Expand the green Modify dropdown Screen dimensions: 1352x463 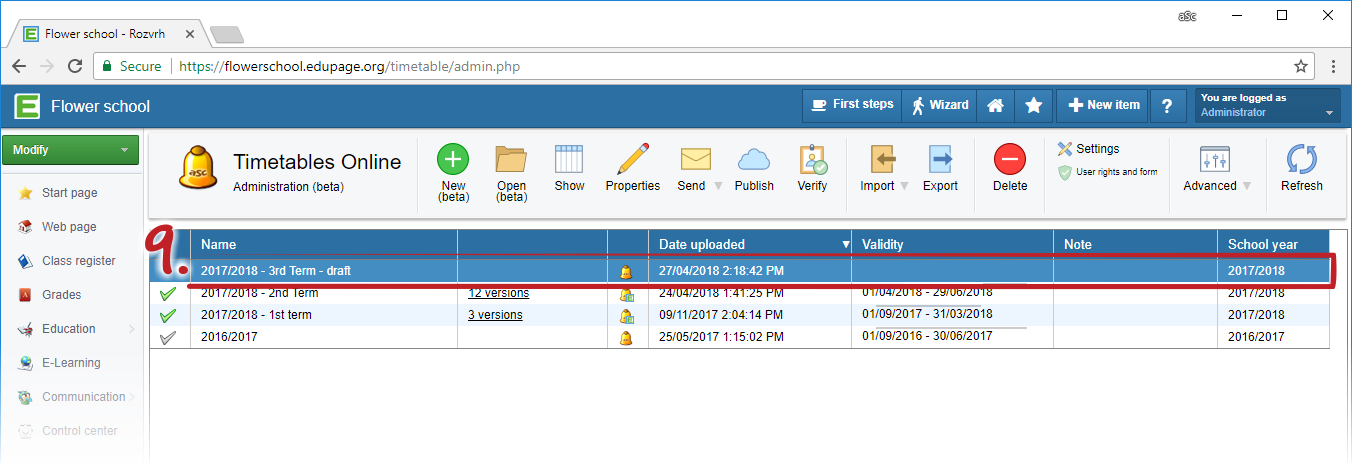pyautogui.click(x=70, y=150)
